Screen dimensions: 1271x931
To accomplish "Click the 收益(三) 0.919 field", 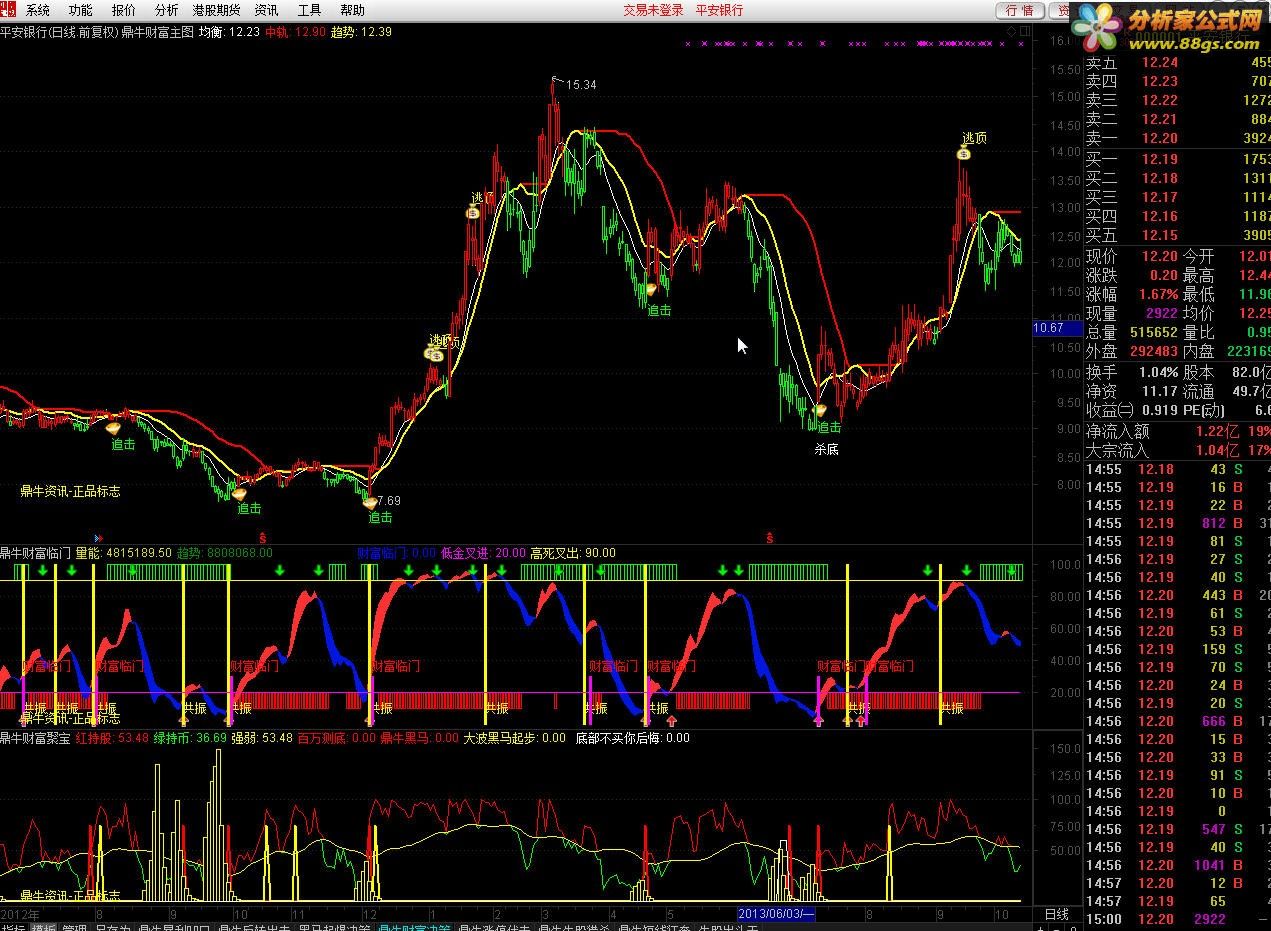I will [x=1132, y=410].
